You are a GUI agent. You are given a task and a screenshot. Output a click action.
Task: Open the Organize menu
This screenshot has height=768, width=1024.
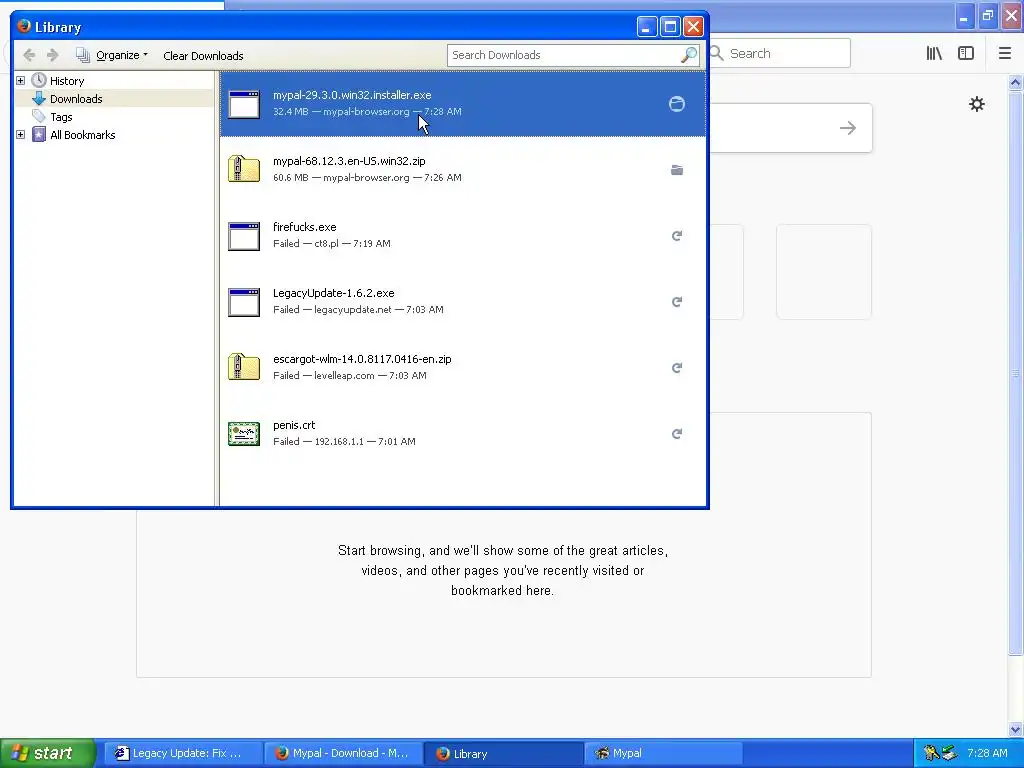pyautogui.click(x=112, y=56)
